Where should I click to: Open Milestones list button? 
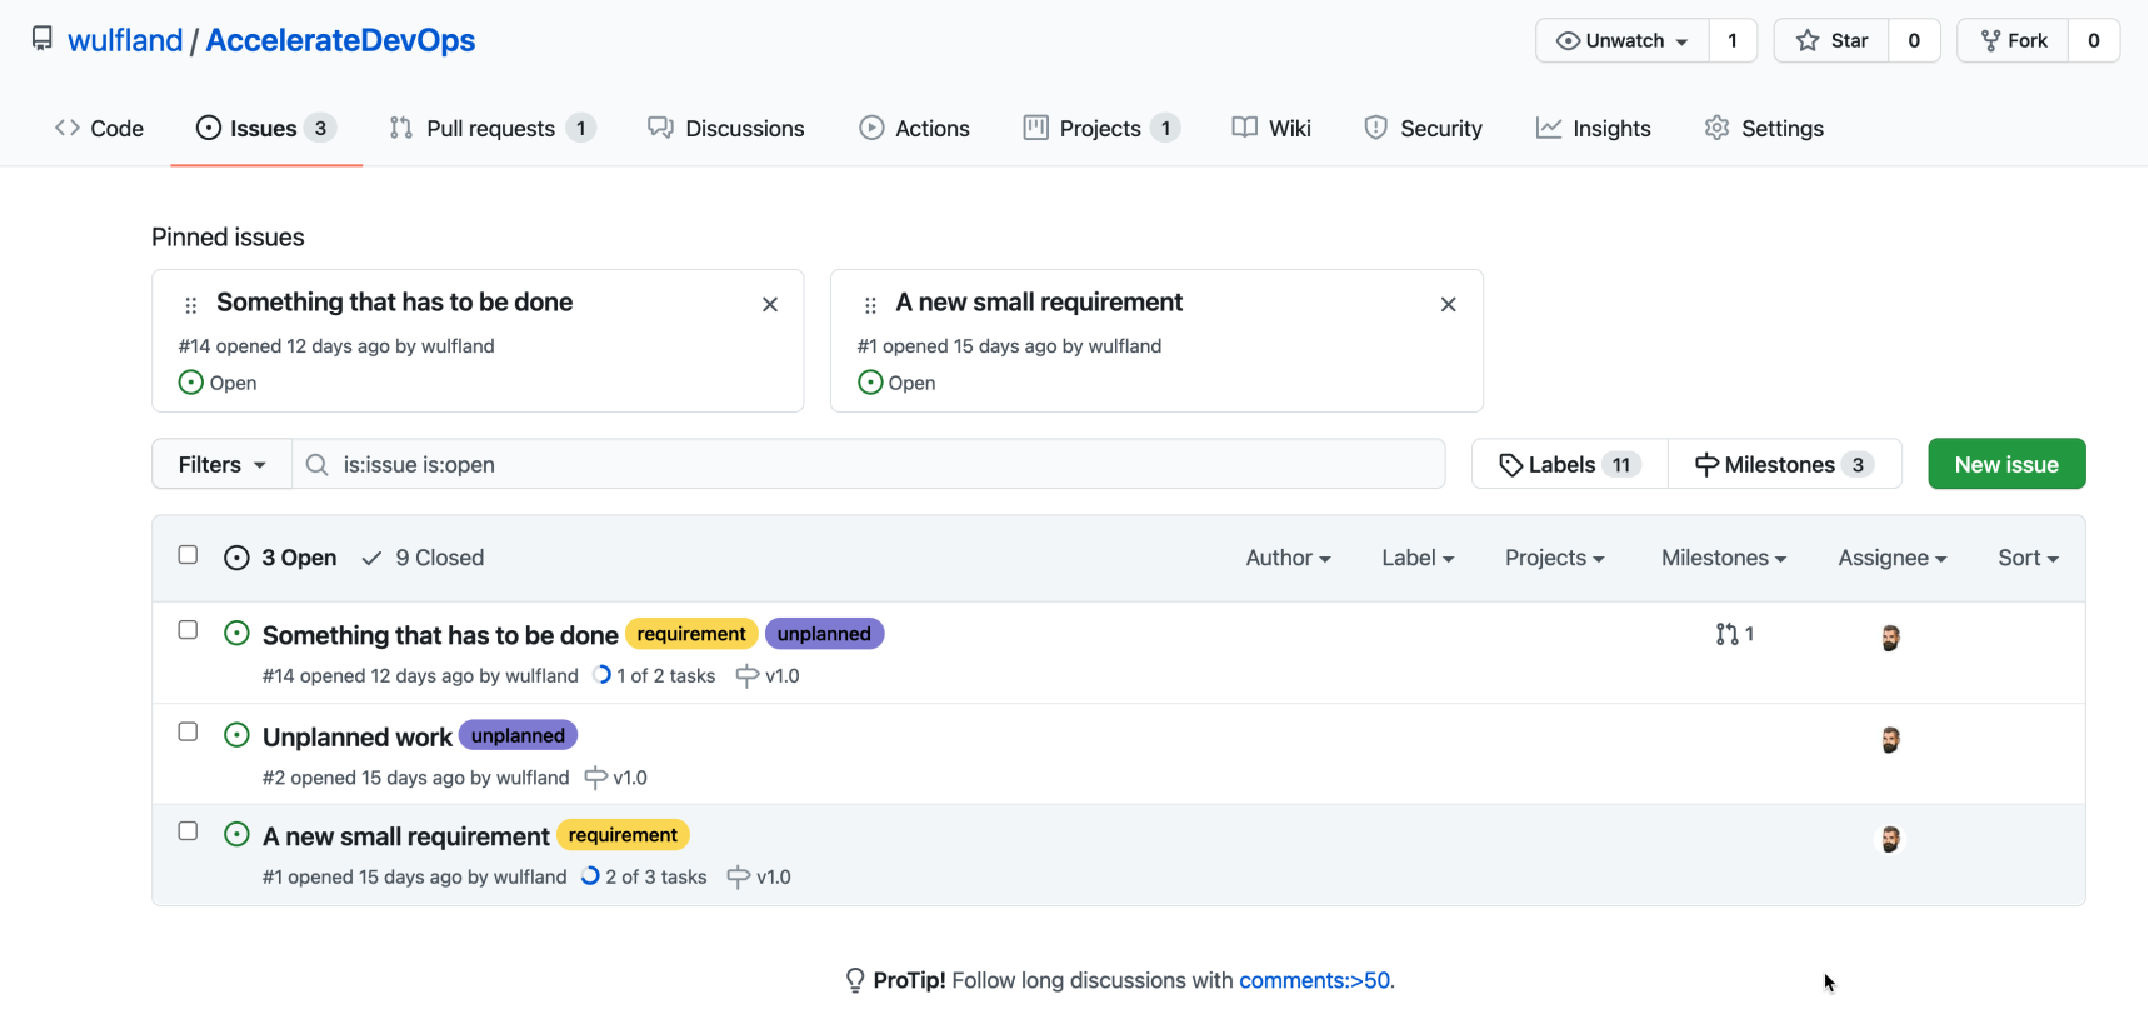pyautogui.click(x=1784, y=464)
